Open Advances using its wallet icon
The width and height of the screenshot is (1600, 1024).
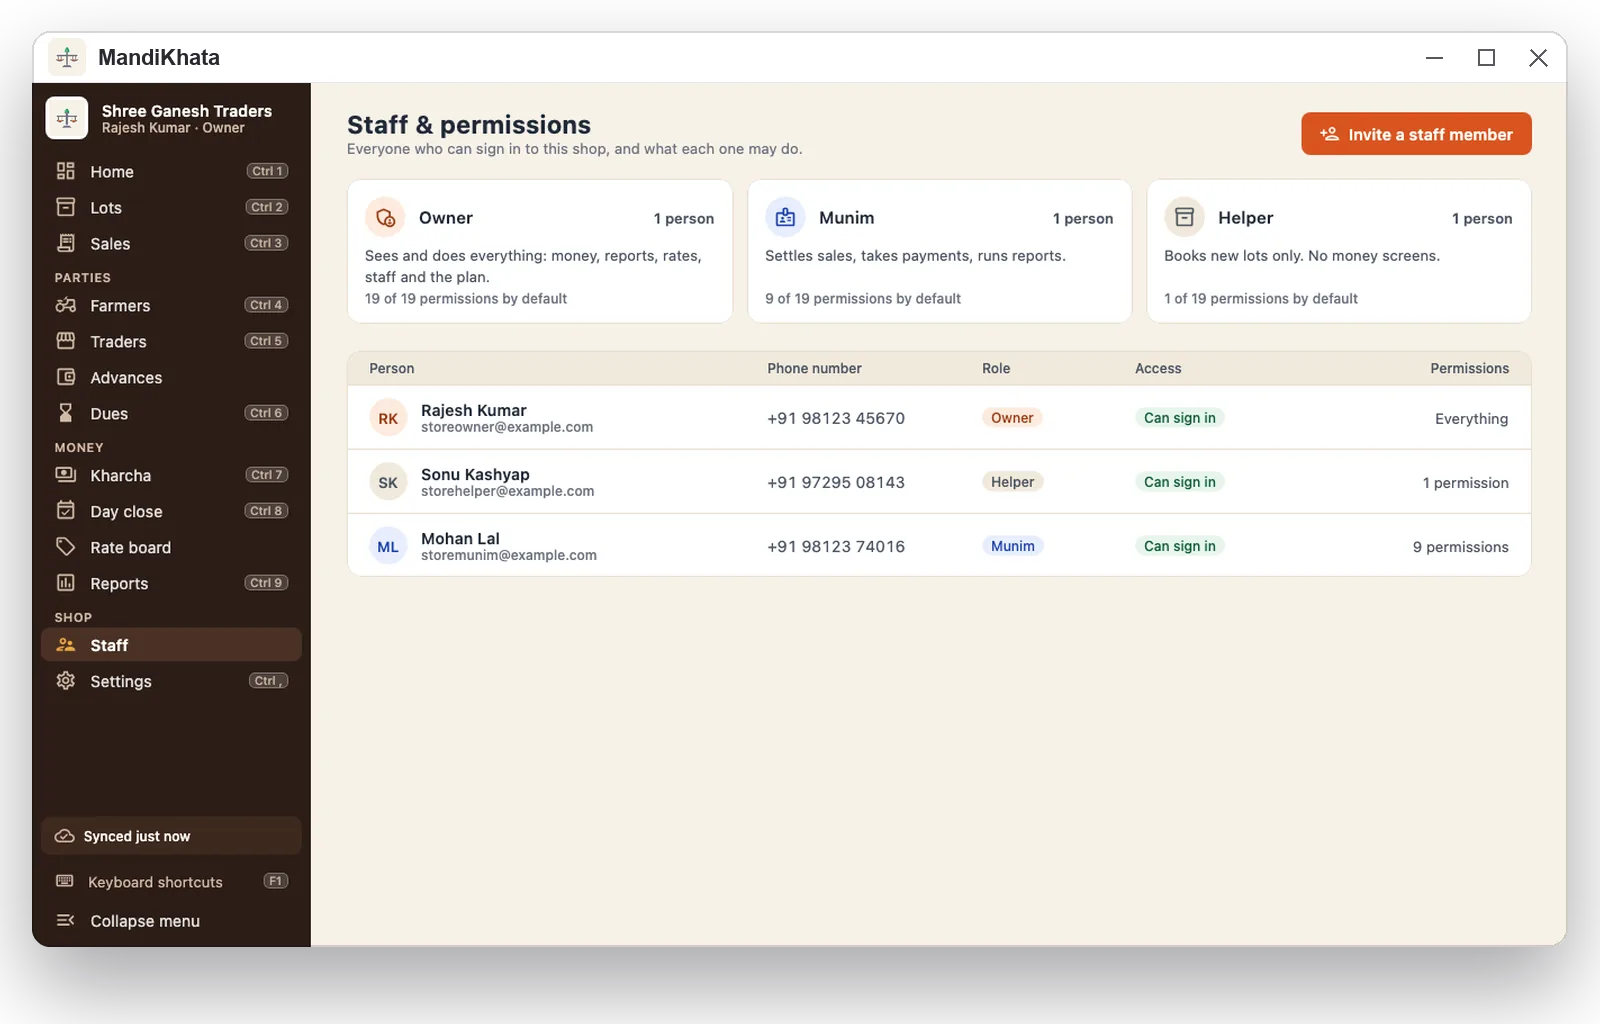pos(66,377)
